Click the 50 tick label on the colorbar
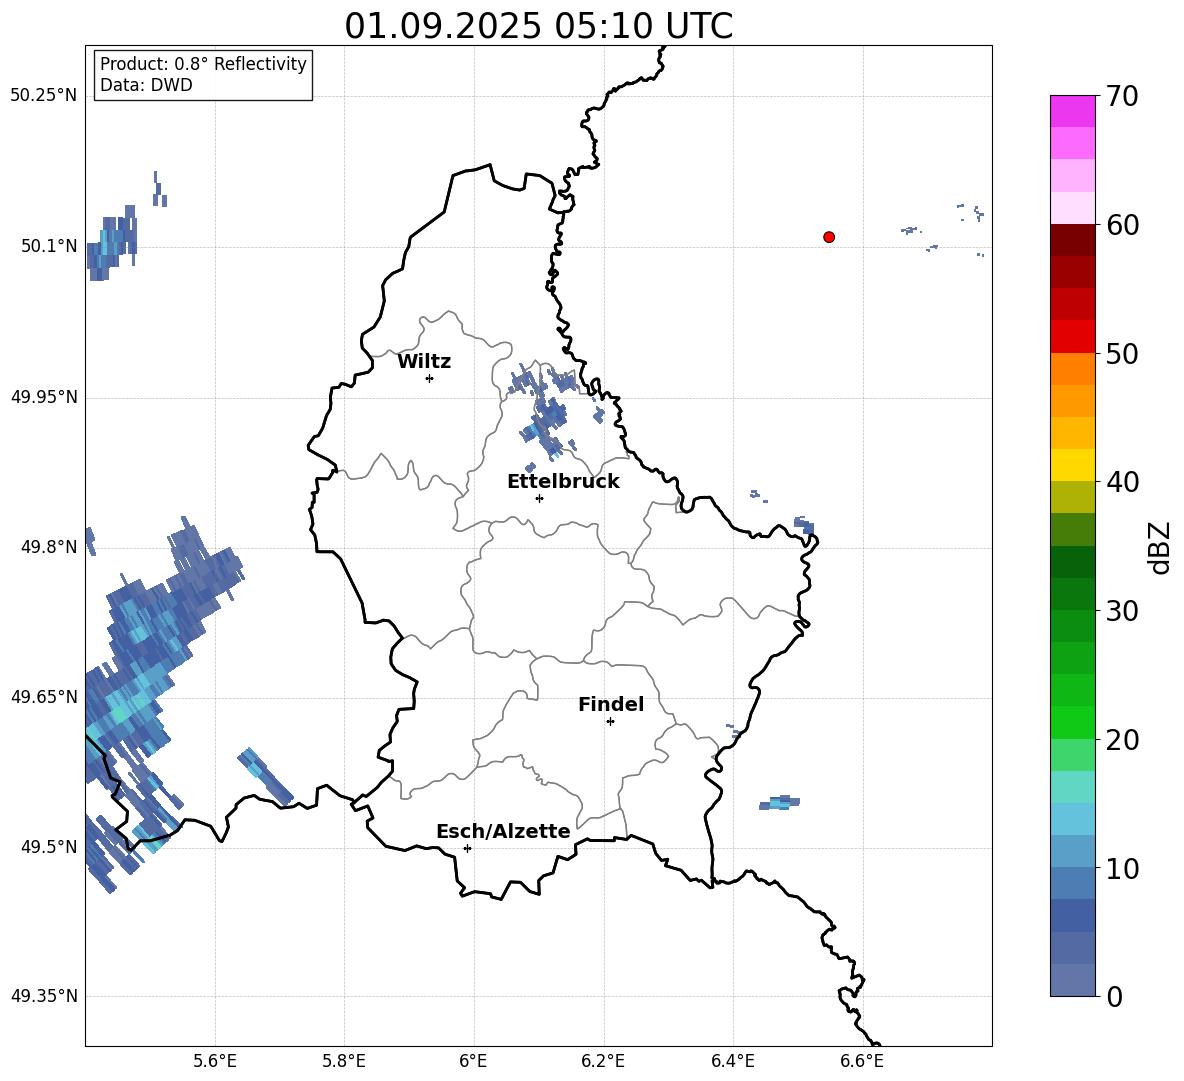Image resolution: width=1184 pixels, height=1081 pixels. (x=1121, y=353)
